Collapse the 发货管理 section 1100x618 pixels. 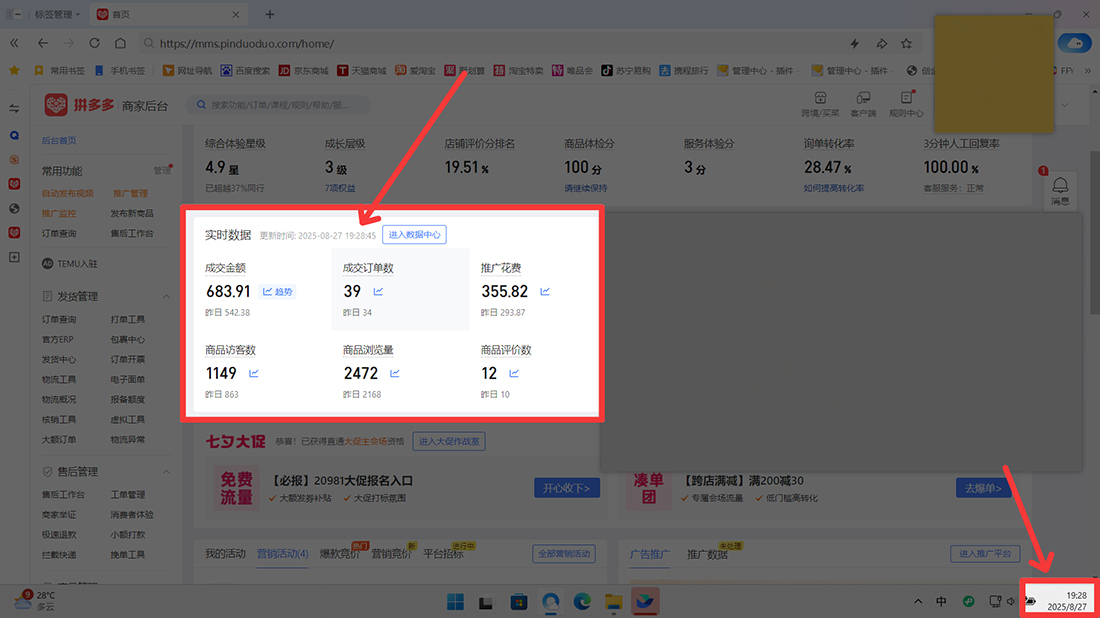coord(167,296)
